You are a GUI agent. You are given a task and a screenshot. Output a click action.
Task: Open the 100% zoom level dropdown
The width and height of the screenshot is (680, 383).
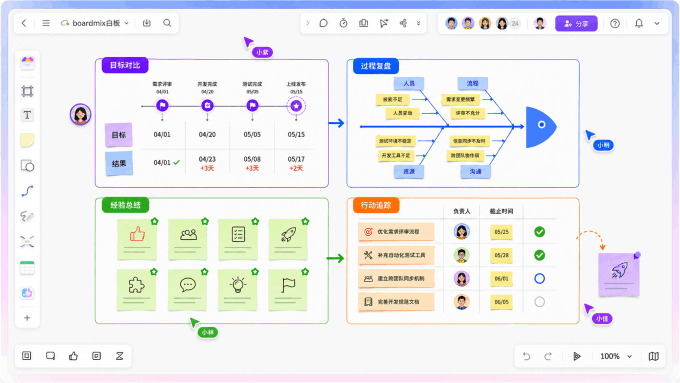pos(616,356)
